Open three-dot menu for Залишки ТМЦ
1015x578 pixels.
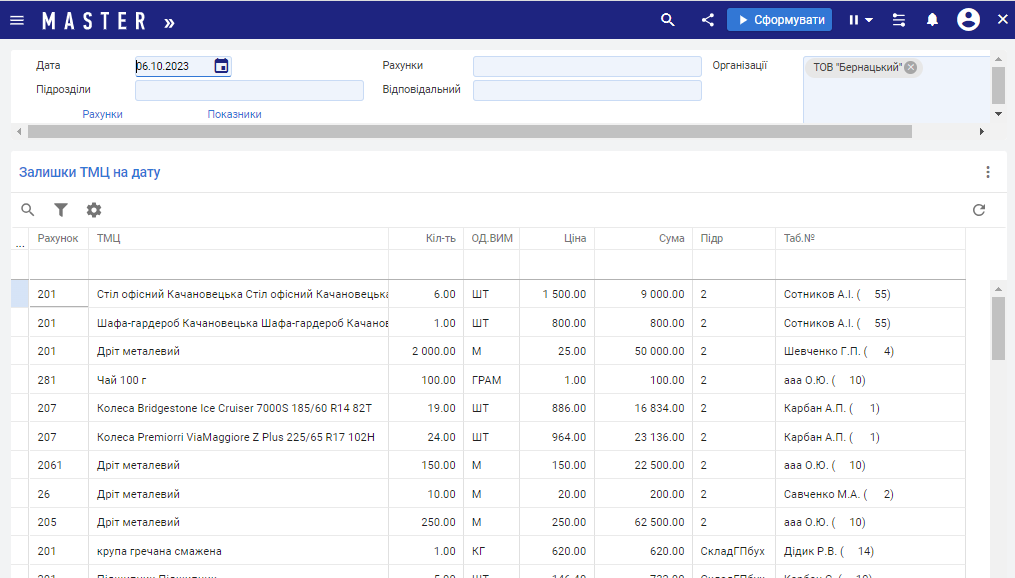988,172
